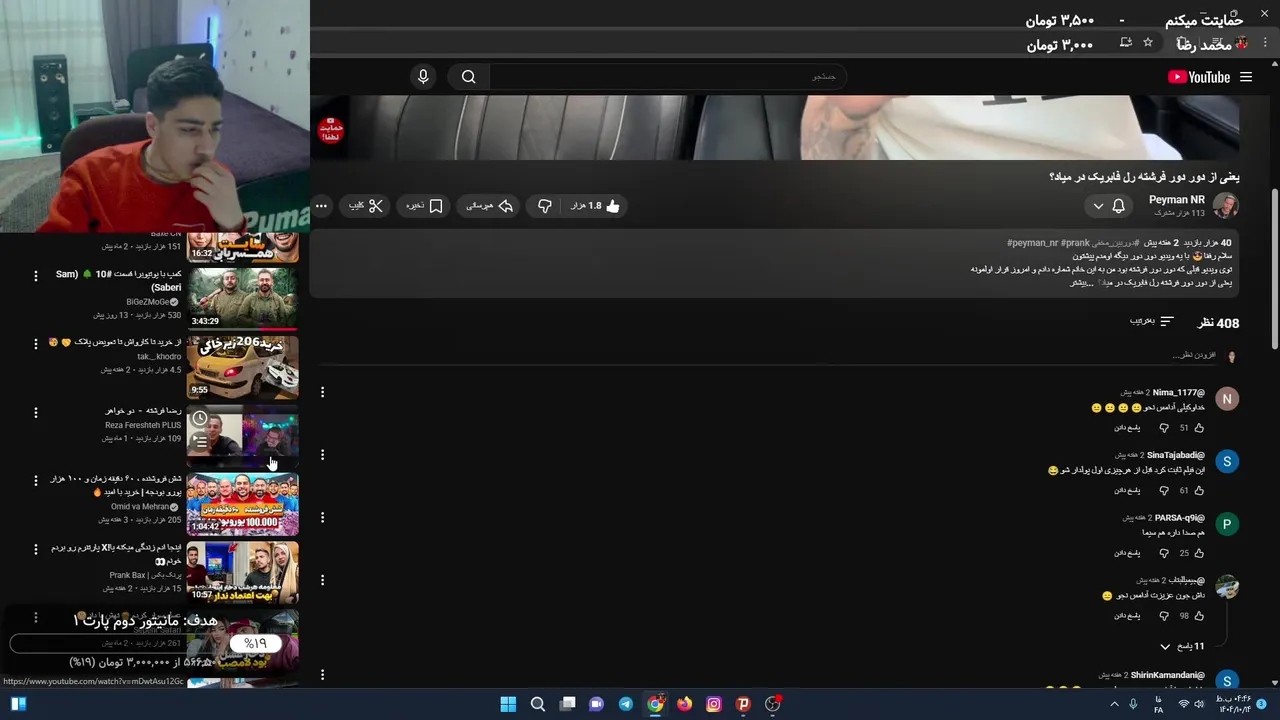Reply to the PARSA-q9i comment
Image resolution: width=1280 pixels, height=720 pixels.
tap(1127, 553)
